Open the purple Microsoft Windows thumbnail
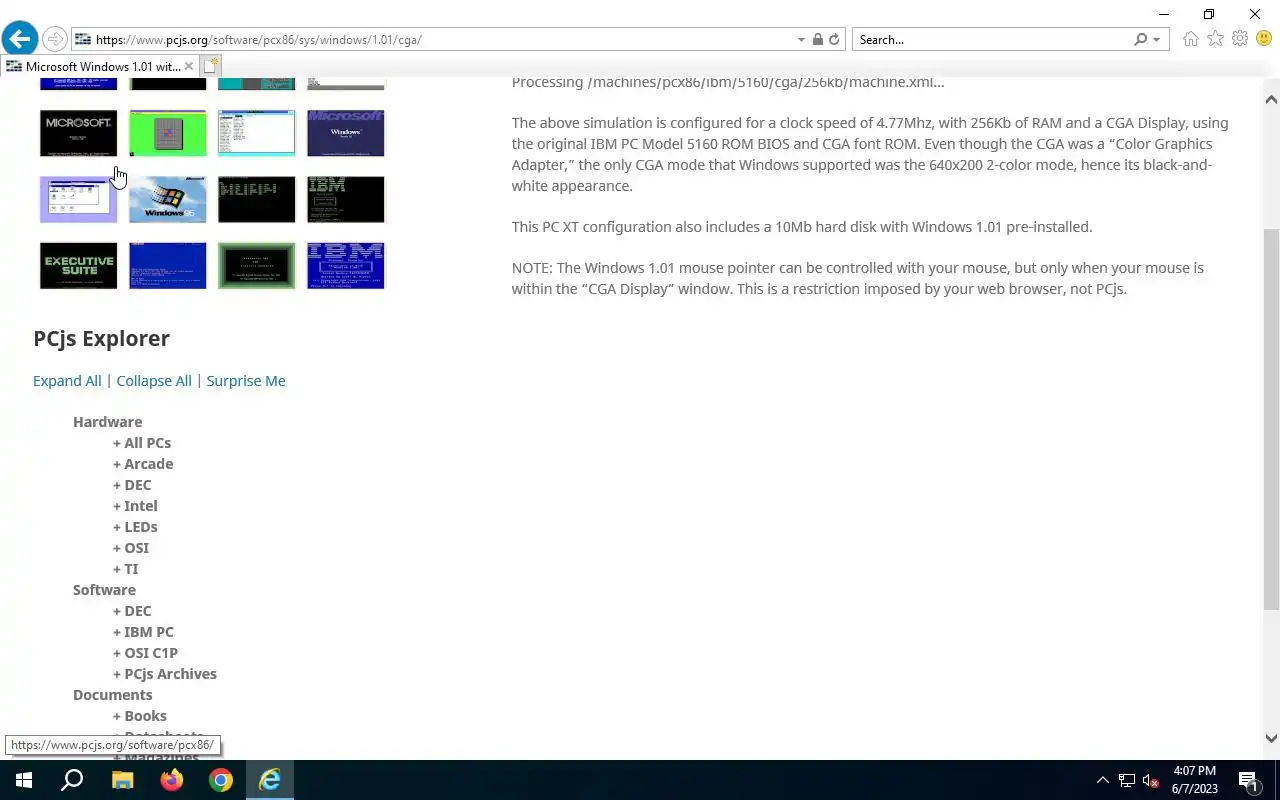The image size is (1280, 800). (x=345, y=133)
